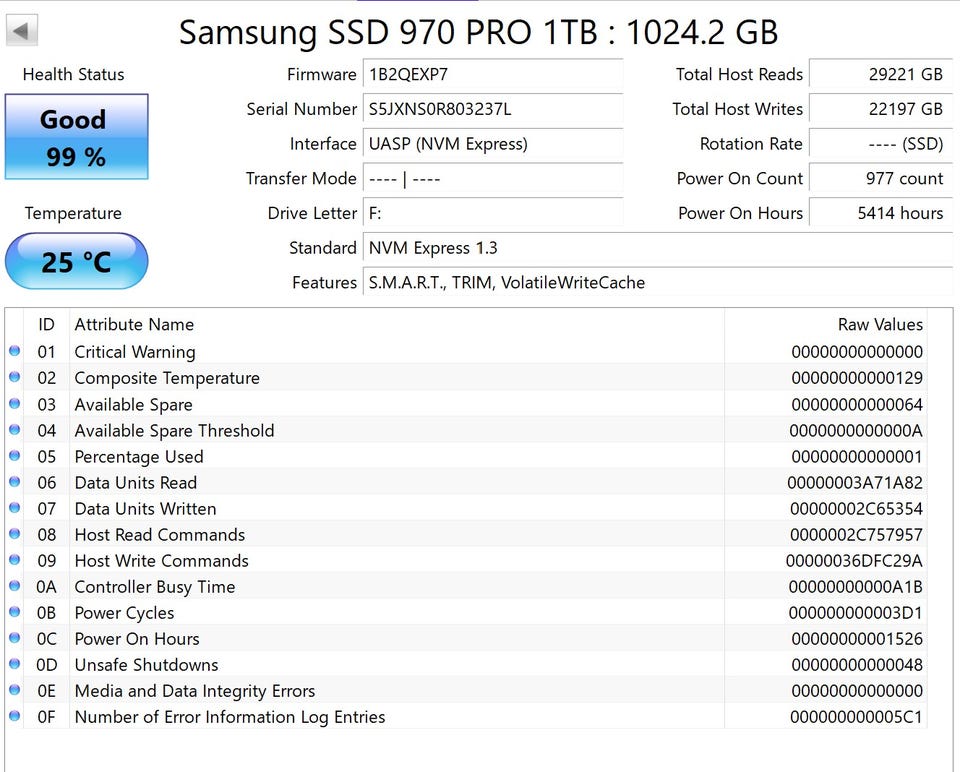Viewport: 960px width, 772px height.
Task: Click the status dot for Error Information Log Entries
Action: [x=15, y=716]
